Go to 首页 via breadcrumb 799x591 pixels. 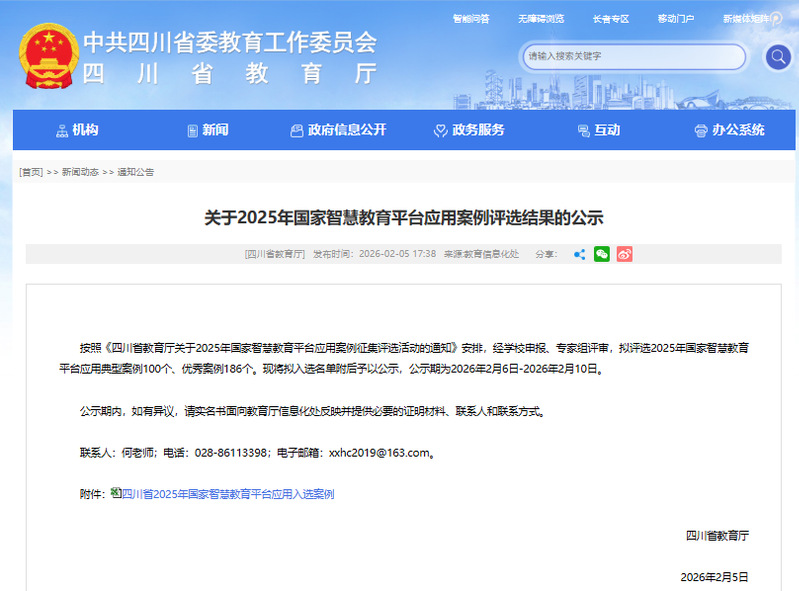pos(31,172)
